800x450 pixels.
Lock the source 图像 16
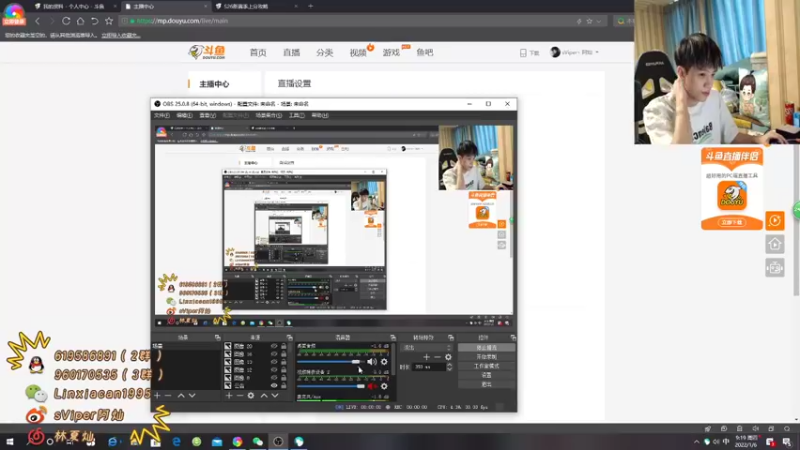(x=284, y=354)
